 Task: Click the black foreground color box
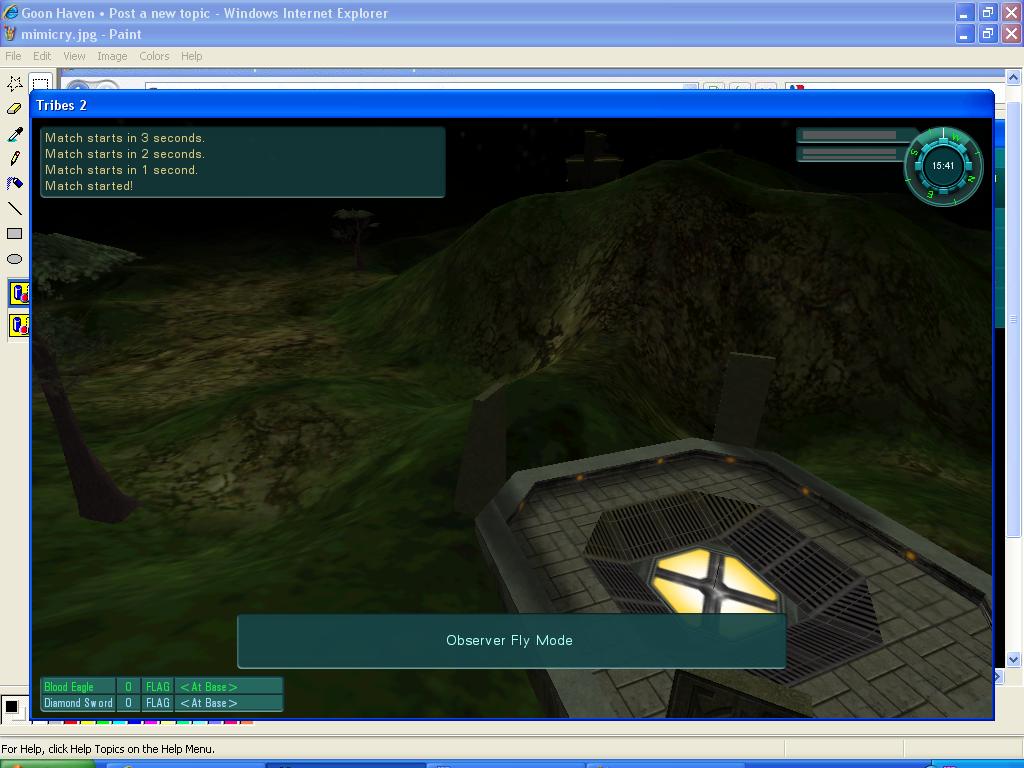(11, 706)
